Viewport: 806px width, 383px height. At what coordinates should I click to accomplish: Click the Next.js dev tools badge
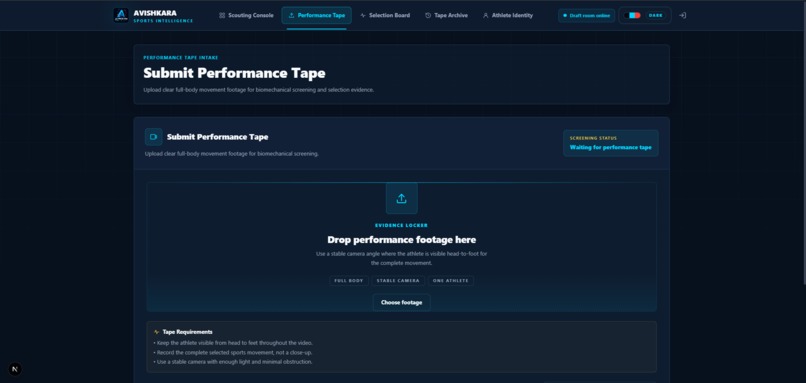coord(15,369)
